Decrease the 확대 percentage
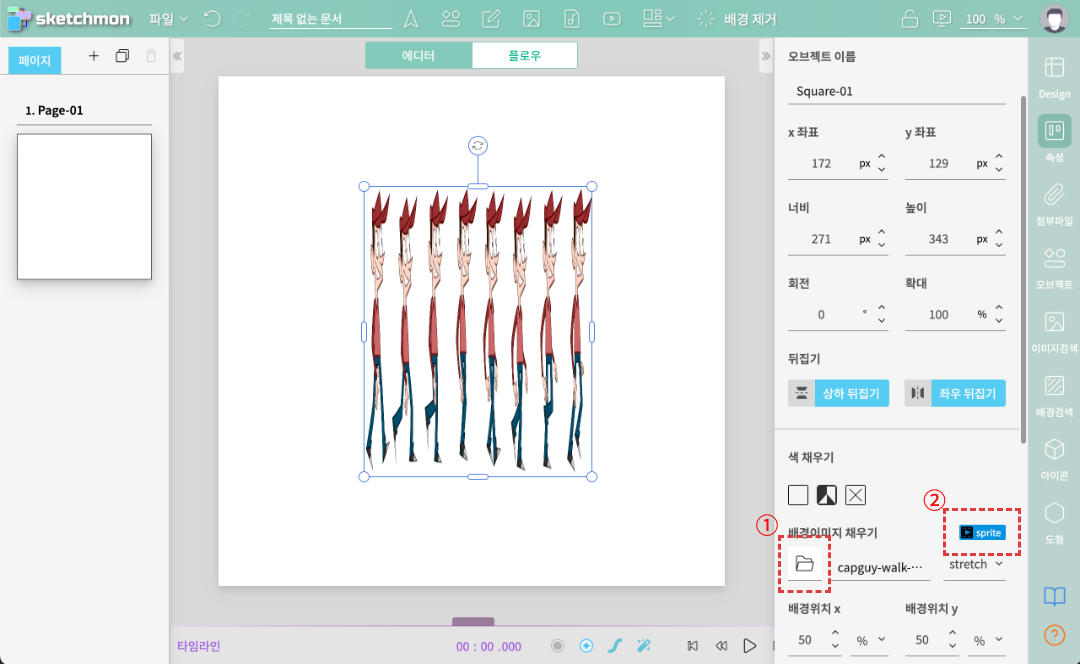The height and width of the screenshot is (664, 1080). pos(999,321)
